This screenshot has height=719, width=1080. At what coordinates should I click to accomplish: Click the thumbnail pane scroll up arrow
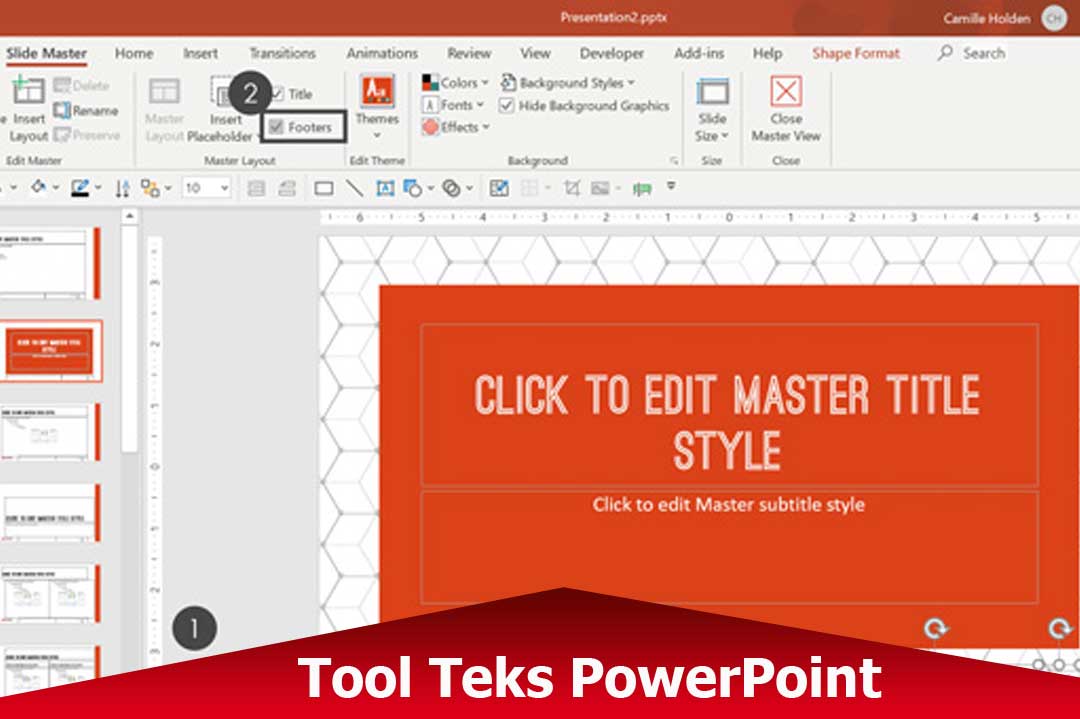[129, 216]
